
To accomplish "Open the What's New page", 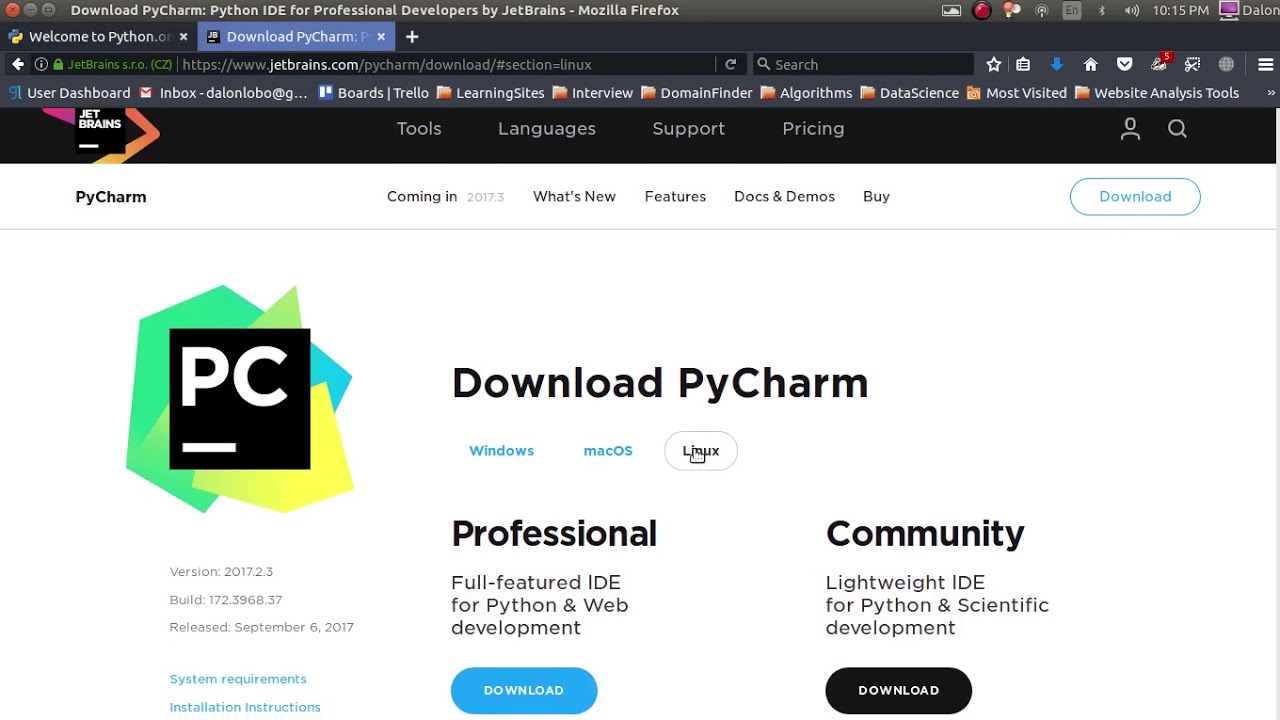I will [574, 197].
